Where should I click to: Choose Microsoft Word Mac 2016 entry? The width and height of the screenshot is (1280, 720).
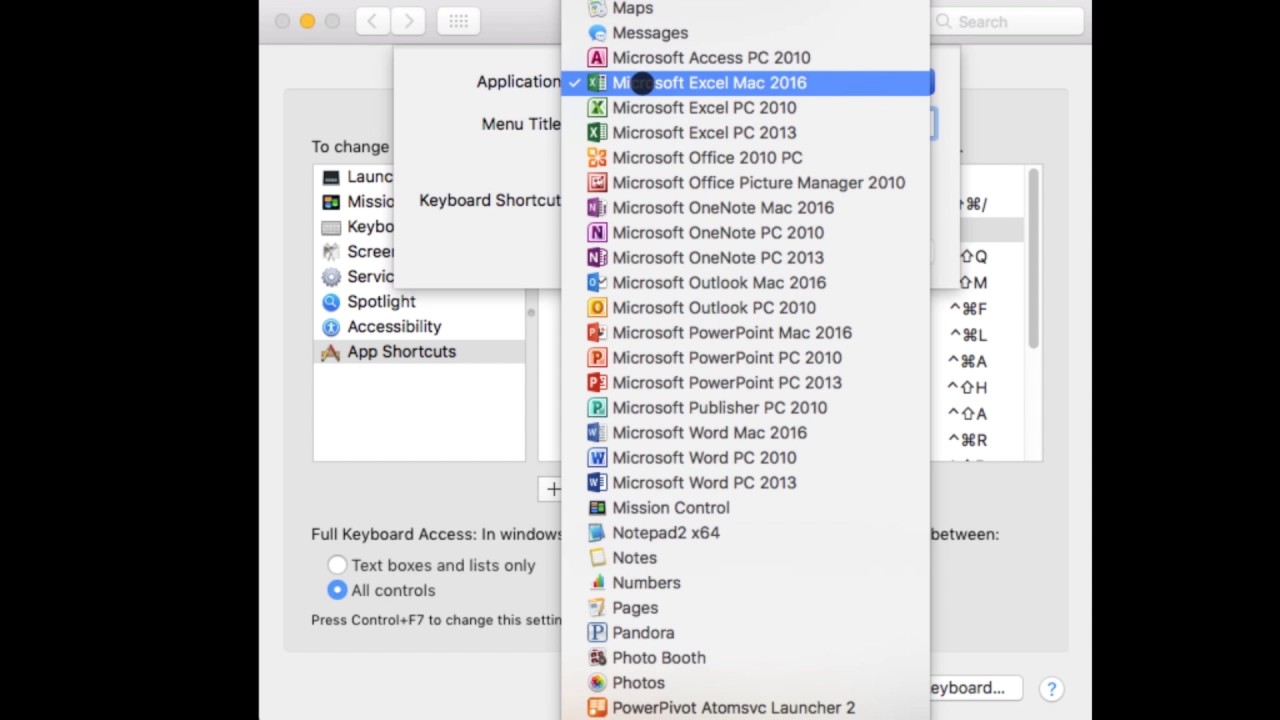click(746, 433)
